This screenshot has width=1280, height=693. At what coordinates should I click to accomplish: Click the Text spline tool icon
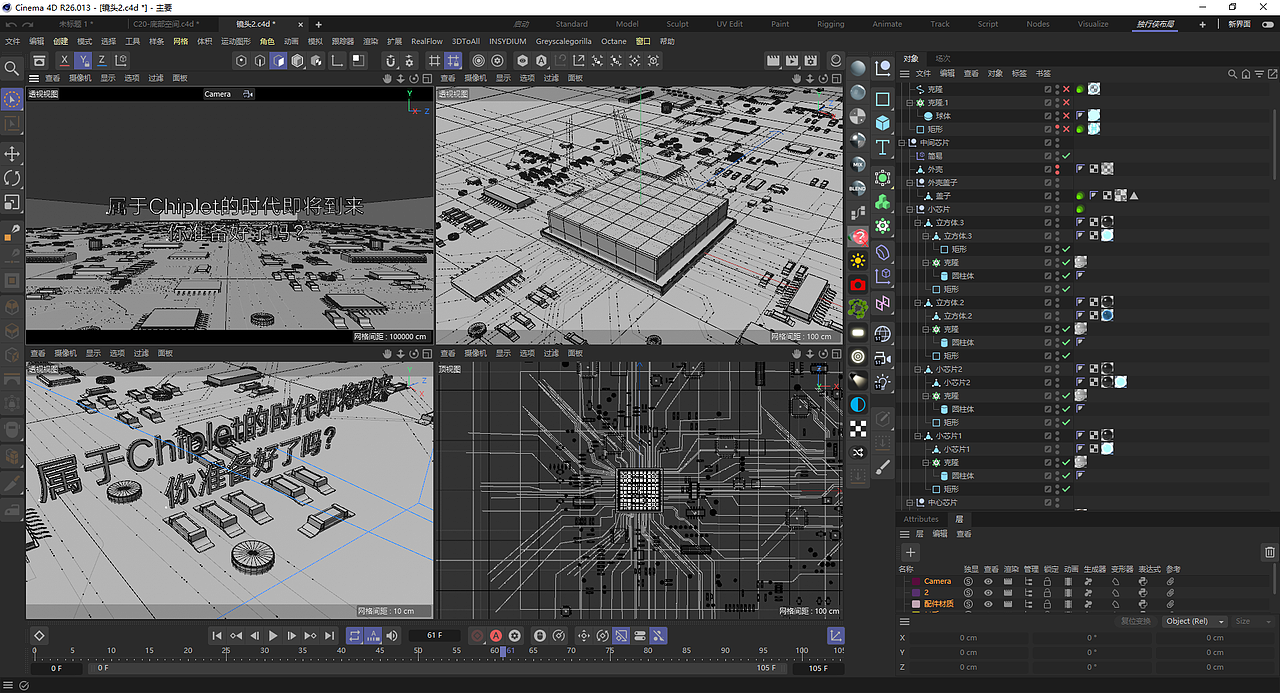tap(883, 148)
